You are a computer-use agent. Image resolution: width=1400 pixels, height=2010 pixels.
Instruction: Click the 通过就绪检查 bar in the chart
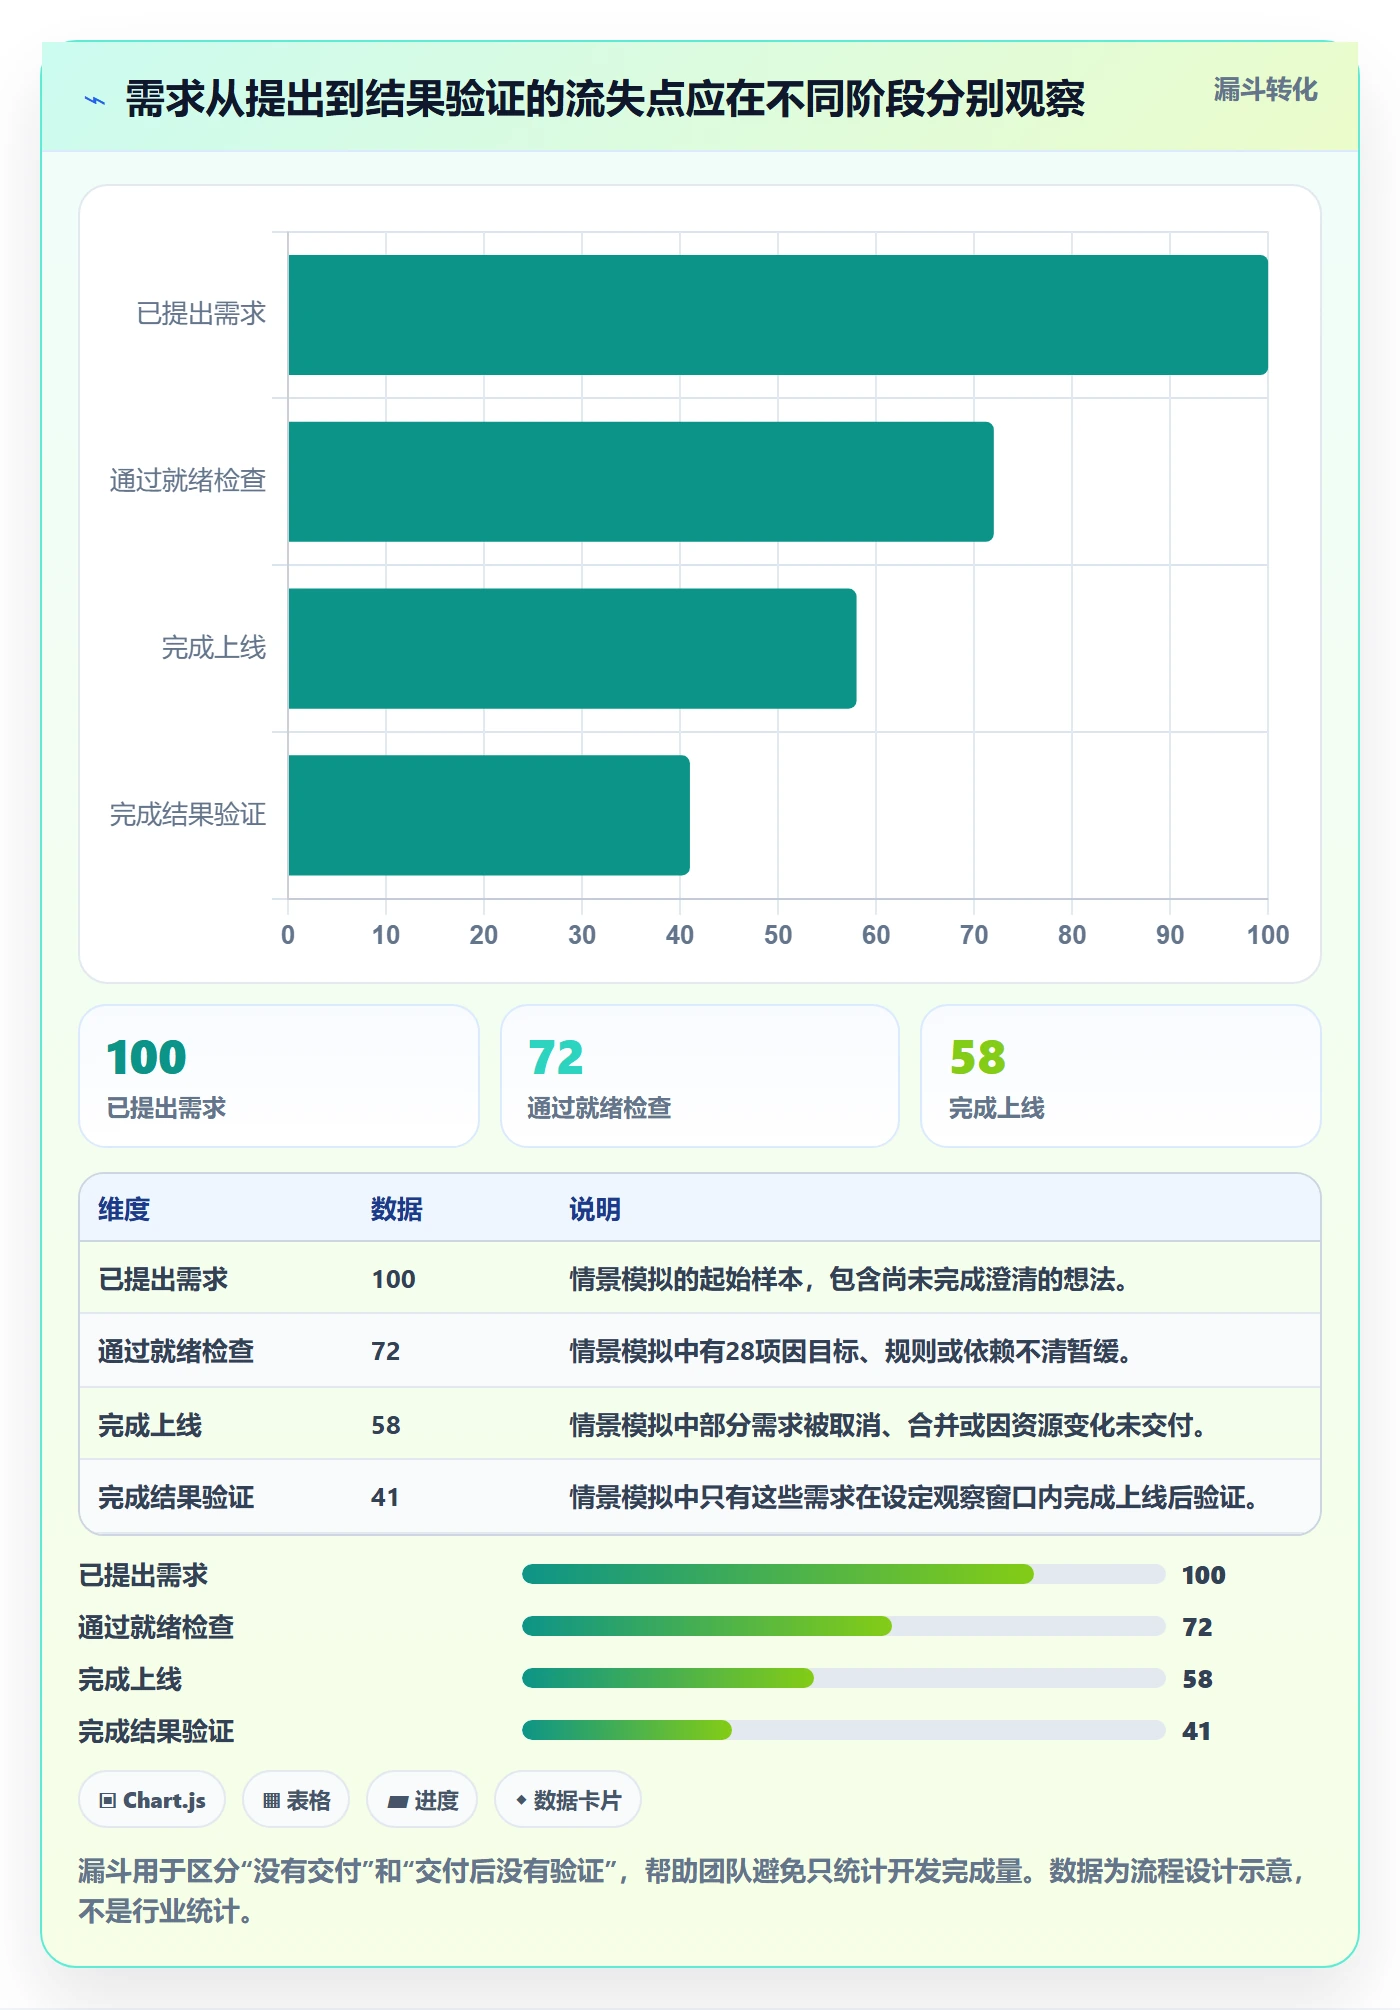(x=641, y=482)
